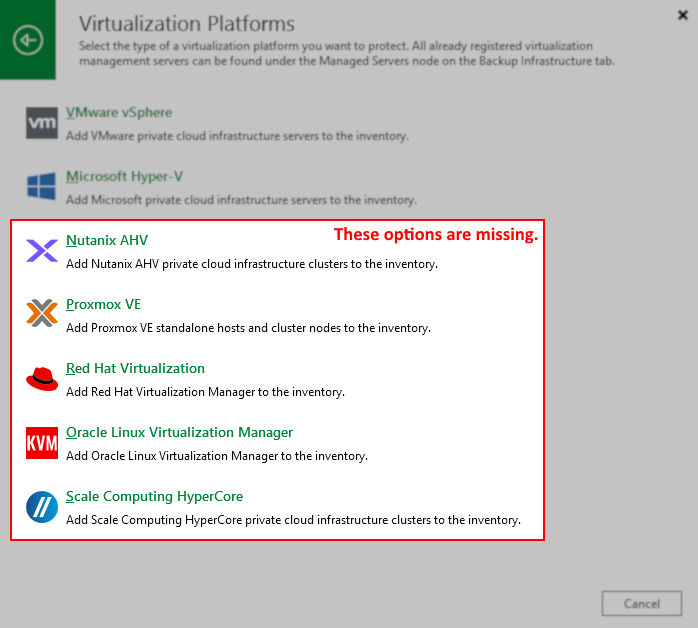Select Scale Computing HyperCore link

(x=154, y=496)
